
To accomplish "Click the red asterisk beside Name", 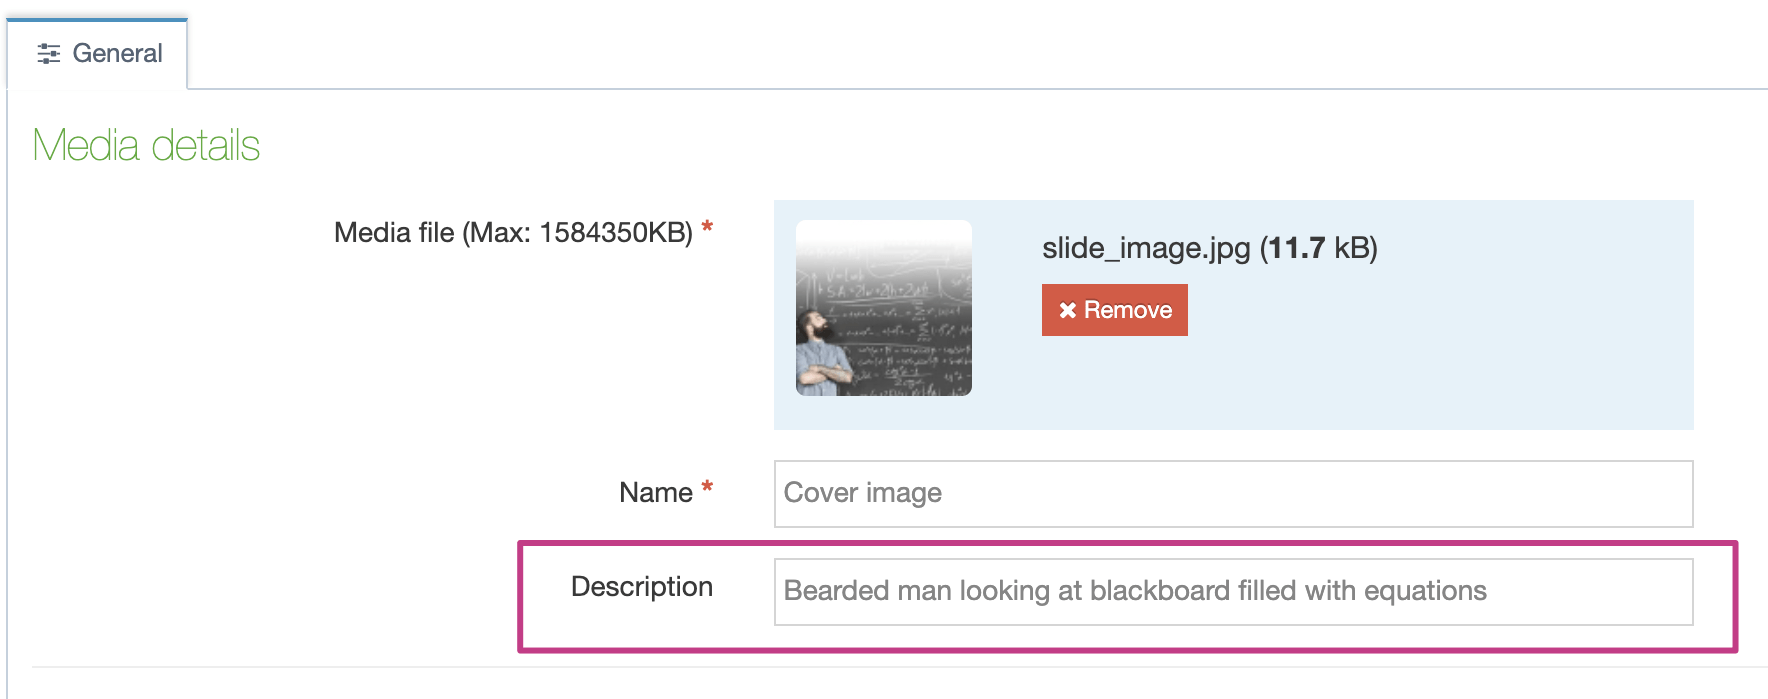I will pyautogui.click(x=707, y=487).
